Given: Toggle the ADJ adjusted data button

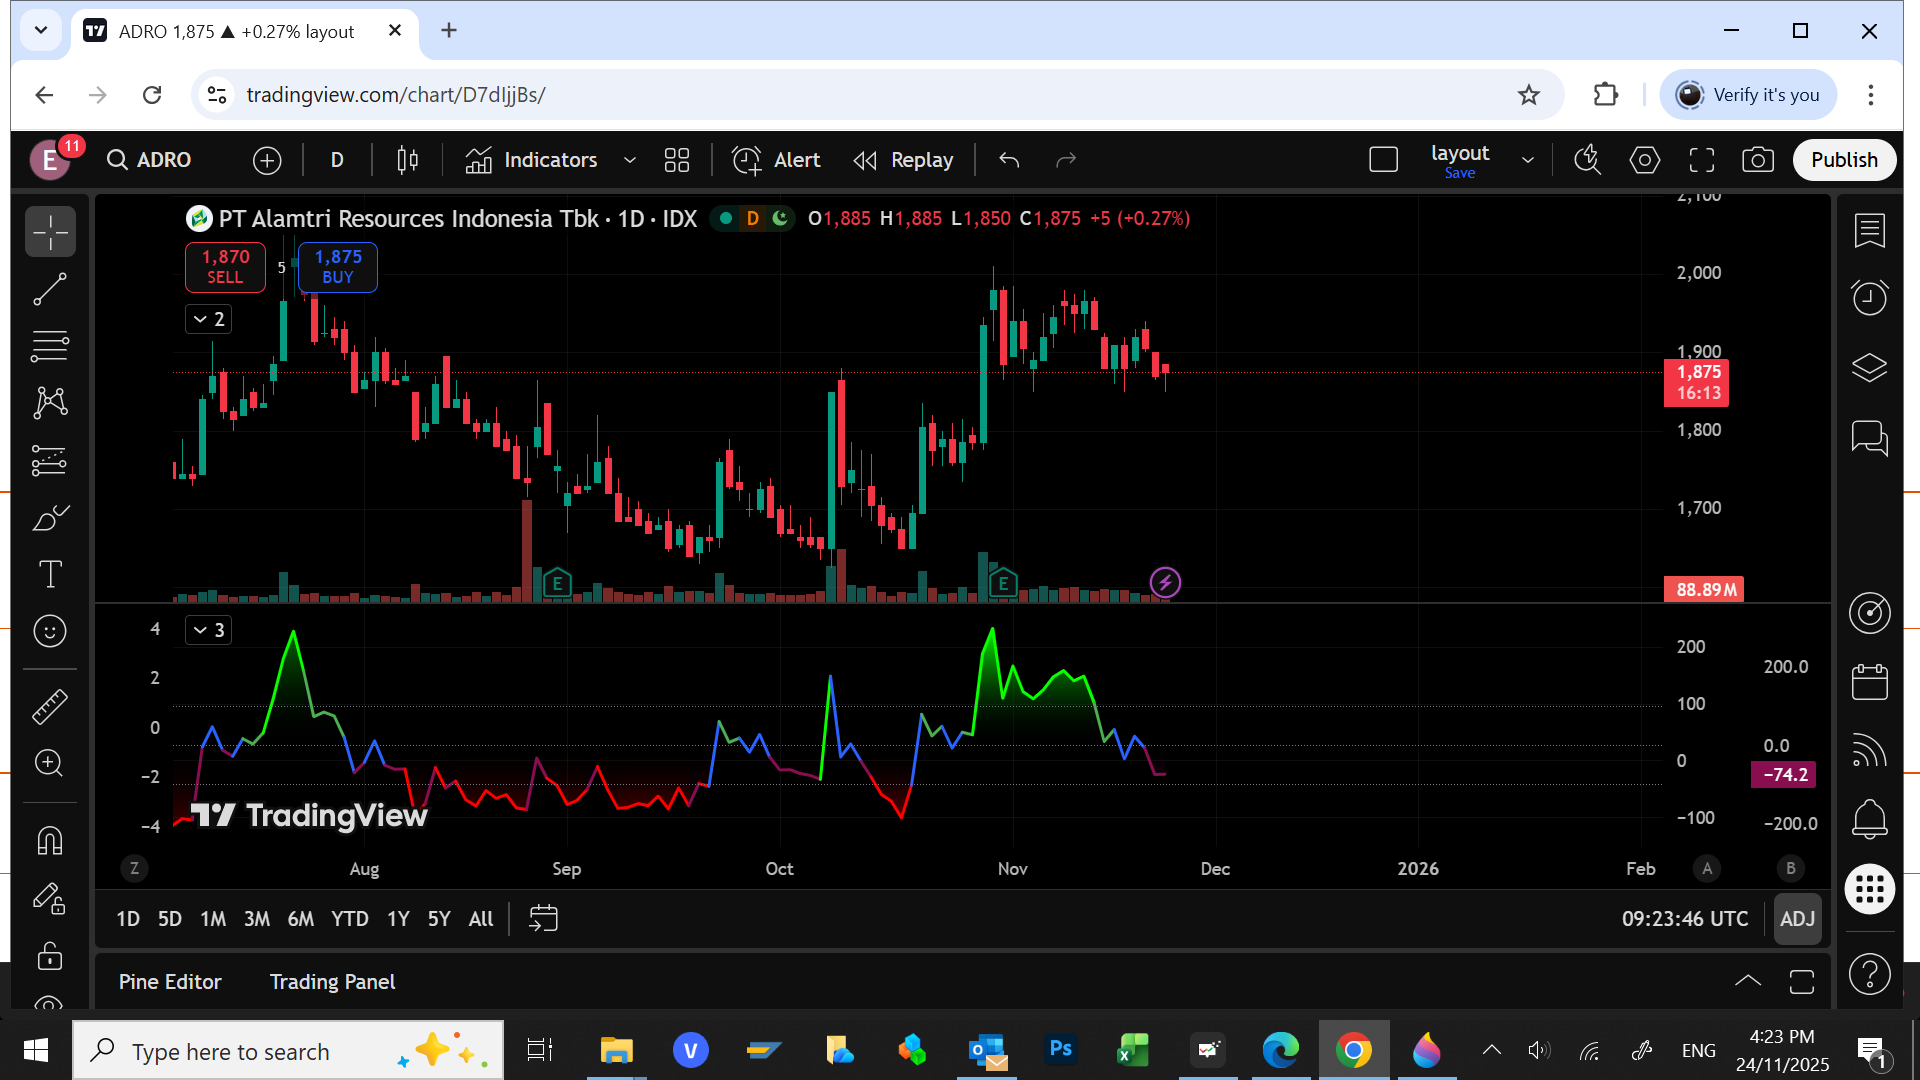Looking at the screenshot, I should [1797, 919].
